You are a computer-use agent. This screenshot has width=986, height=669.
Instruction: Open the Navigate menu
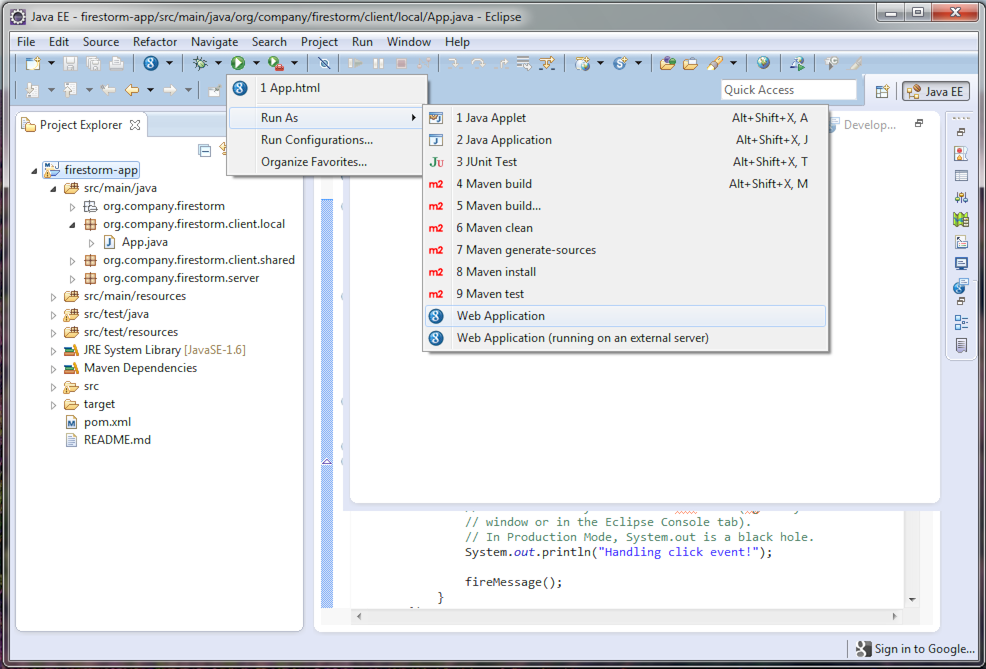214,41
